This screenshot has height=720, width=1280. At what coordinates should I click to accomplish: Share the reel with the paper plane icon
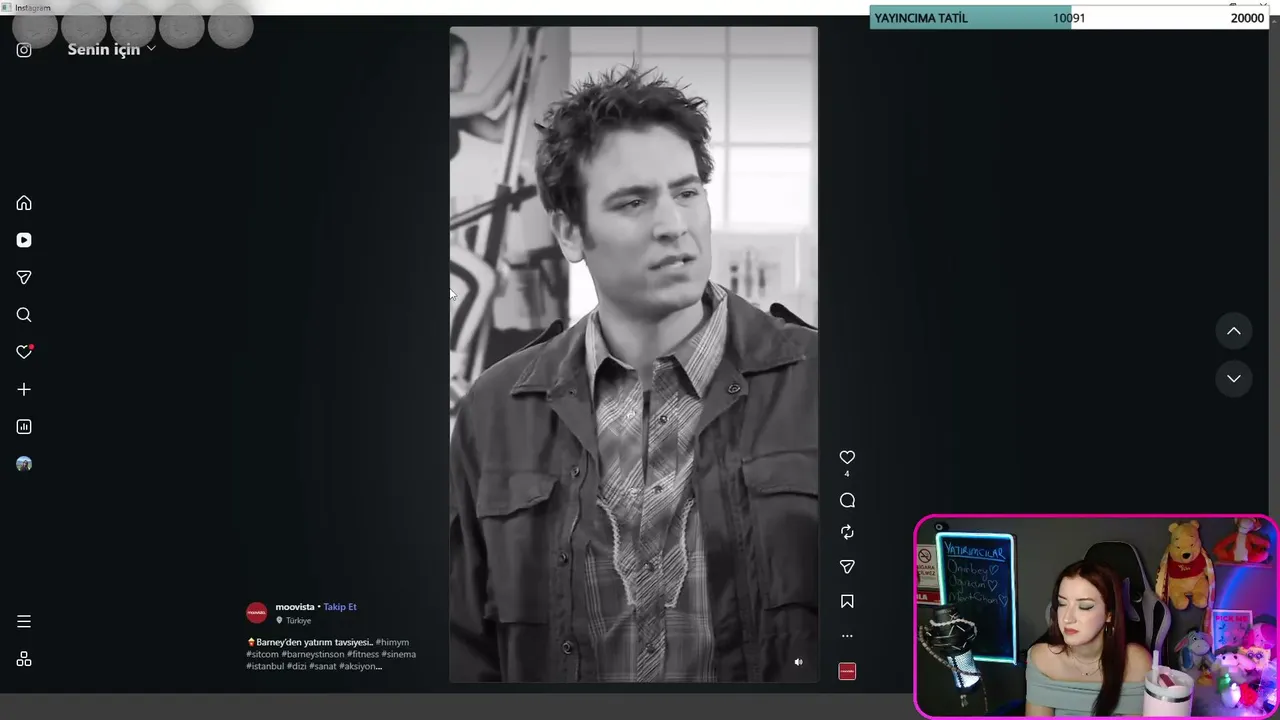847,567
